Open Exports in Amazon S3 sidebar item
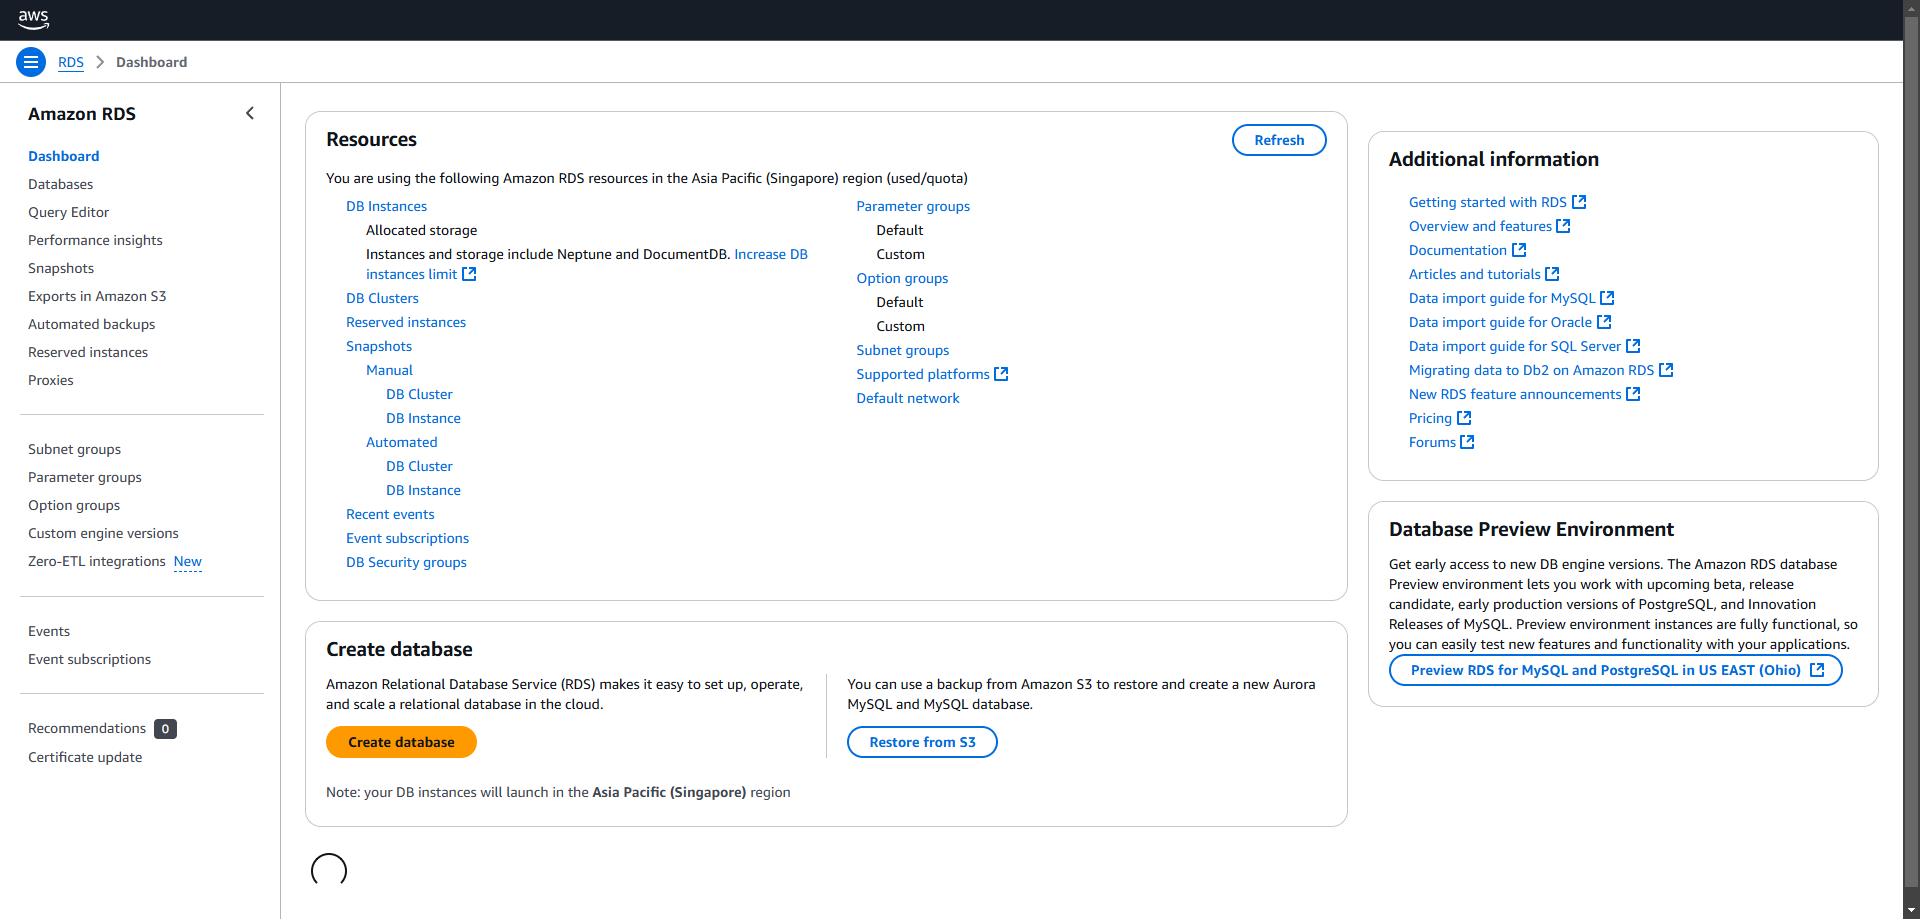 tap(97, 296)
